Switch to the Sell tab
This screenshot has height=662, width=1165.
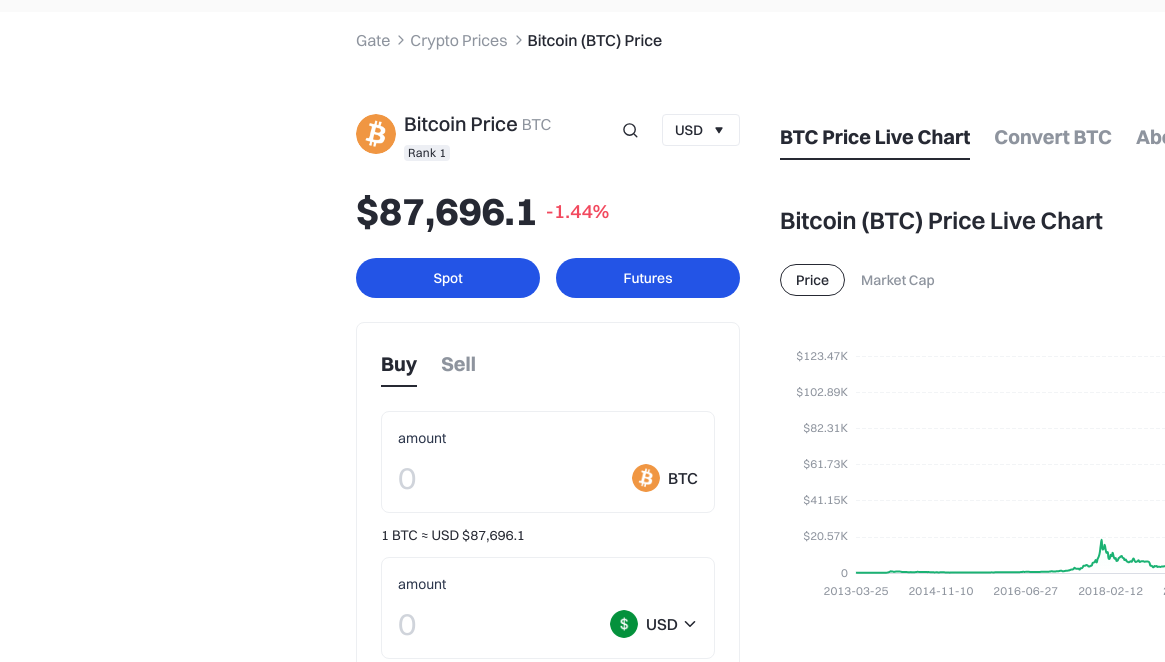458,364
